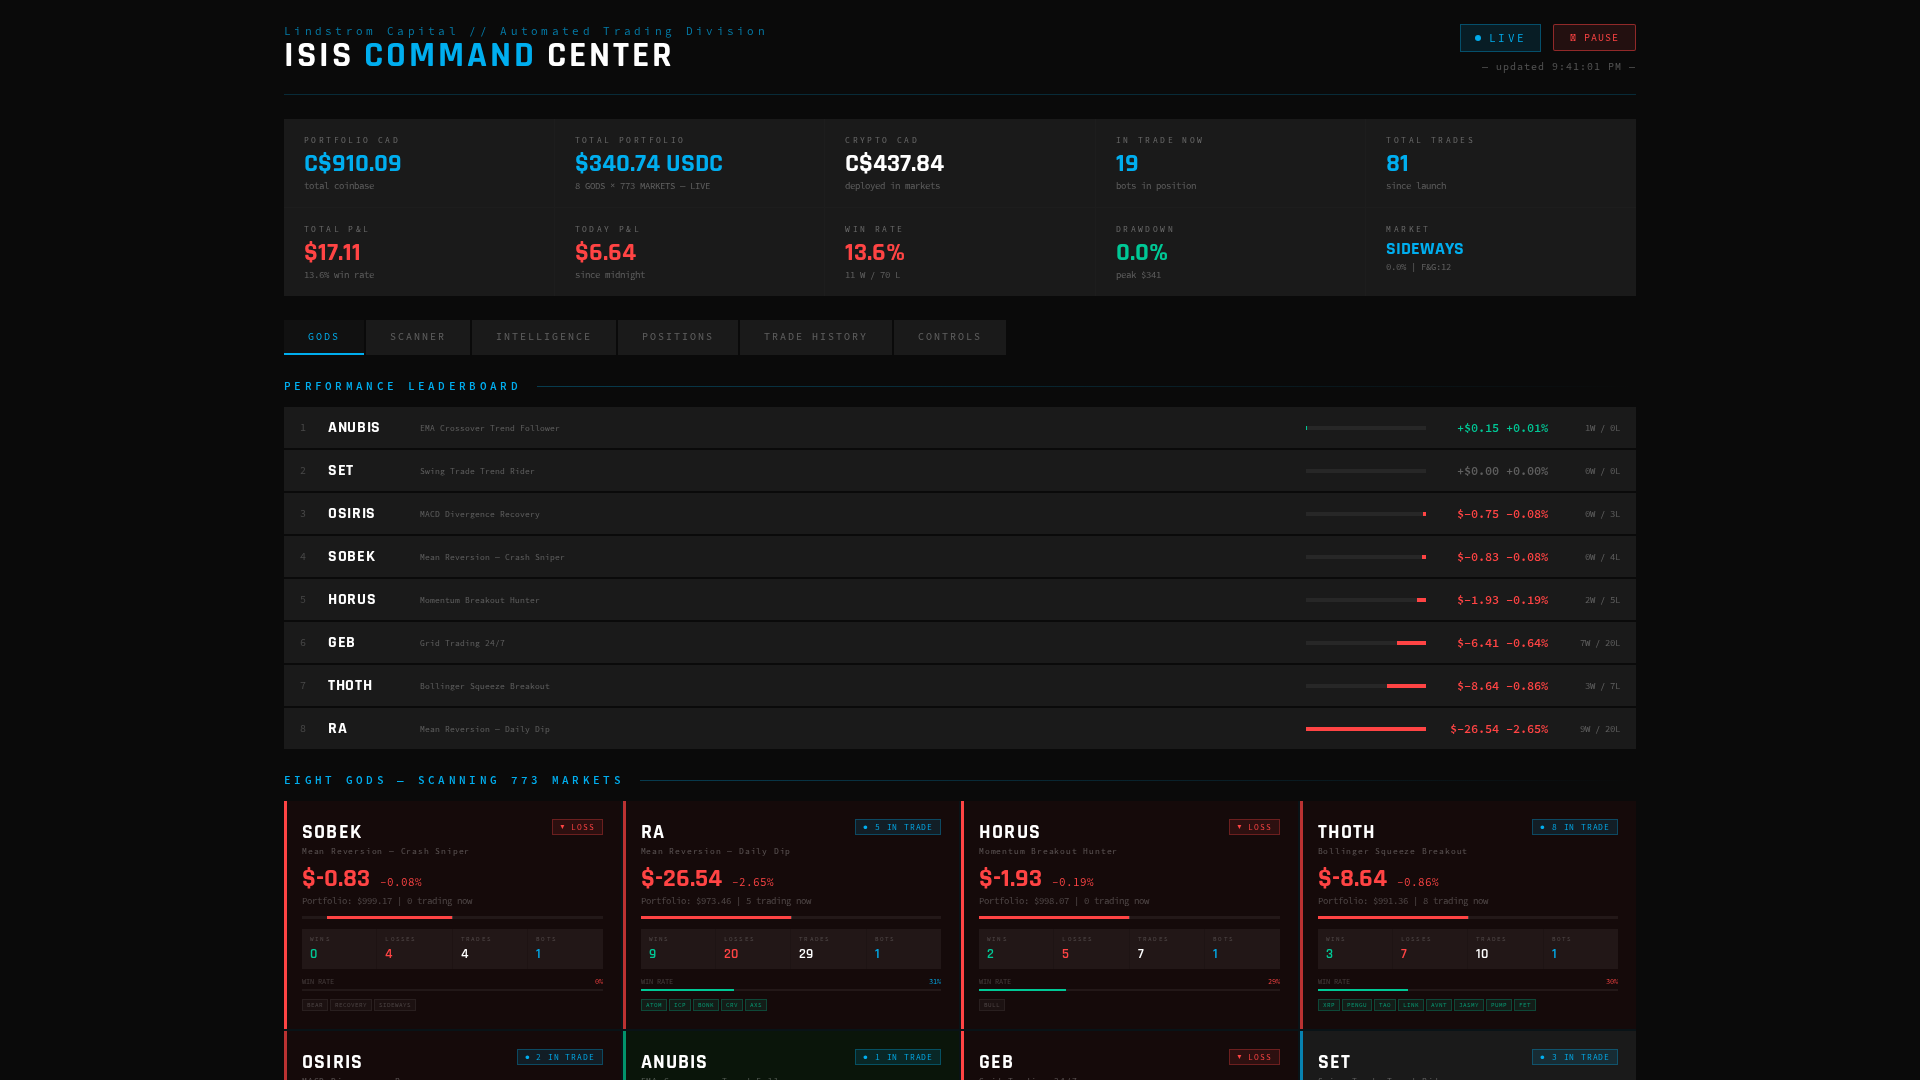
Task: Select the SOBEK leaderboard row
Action: click(960, 557)
